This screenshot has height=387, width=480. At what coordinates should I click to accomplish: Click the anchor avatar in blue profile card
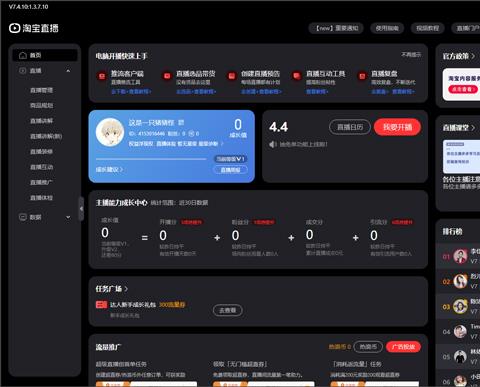[x=110, y=132]
